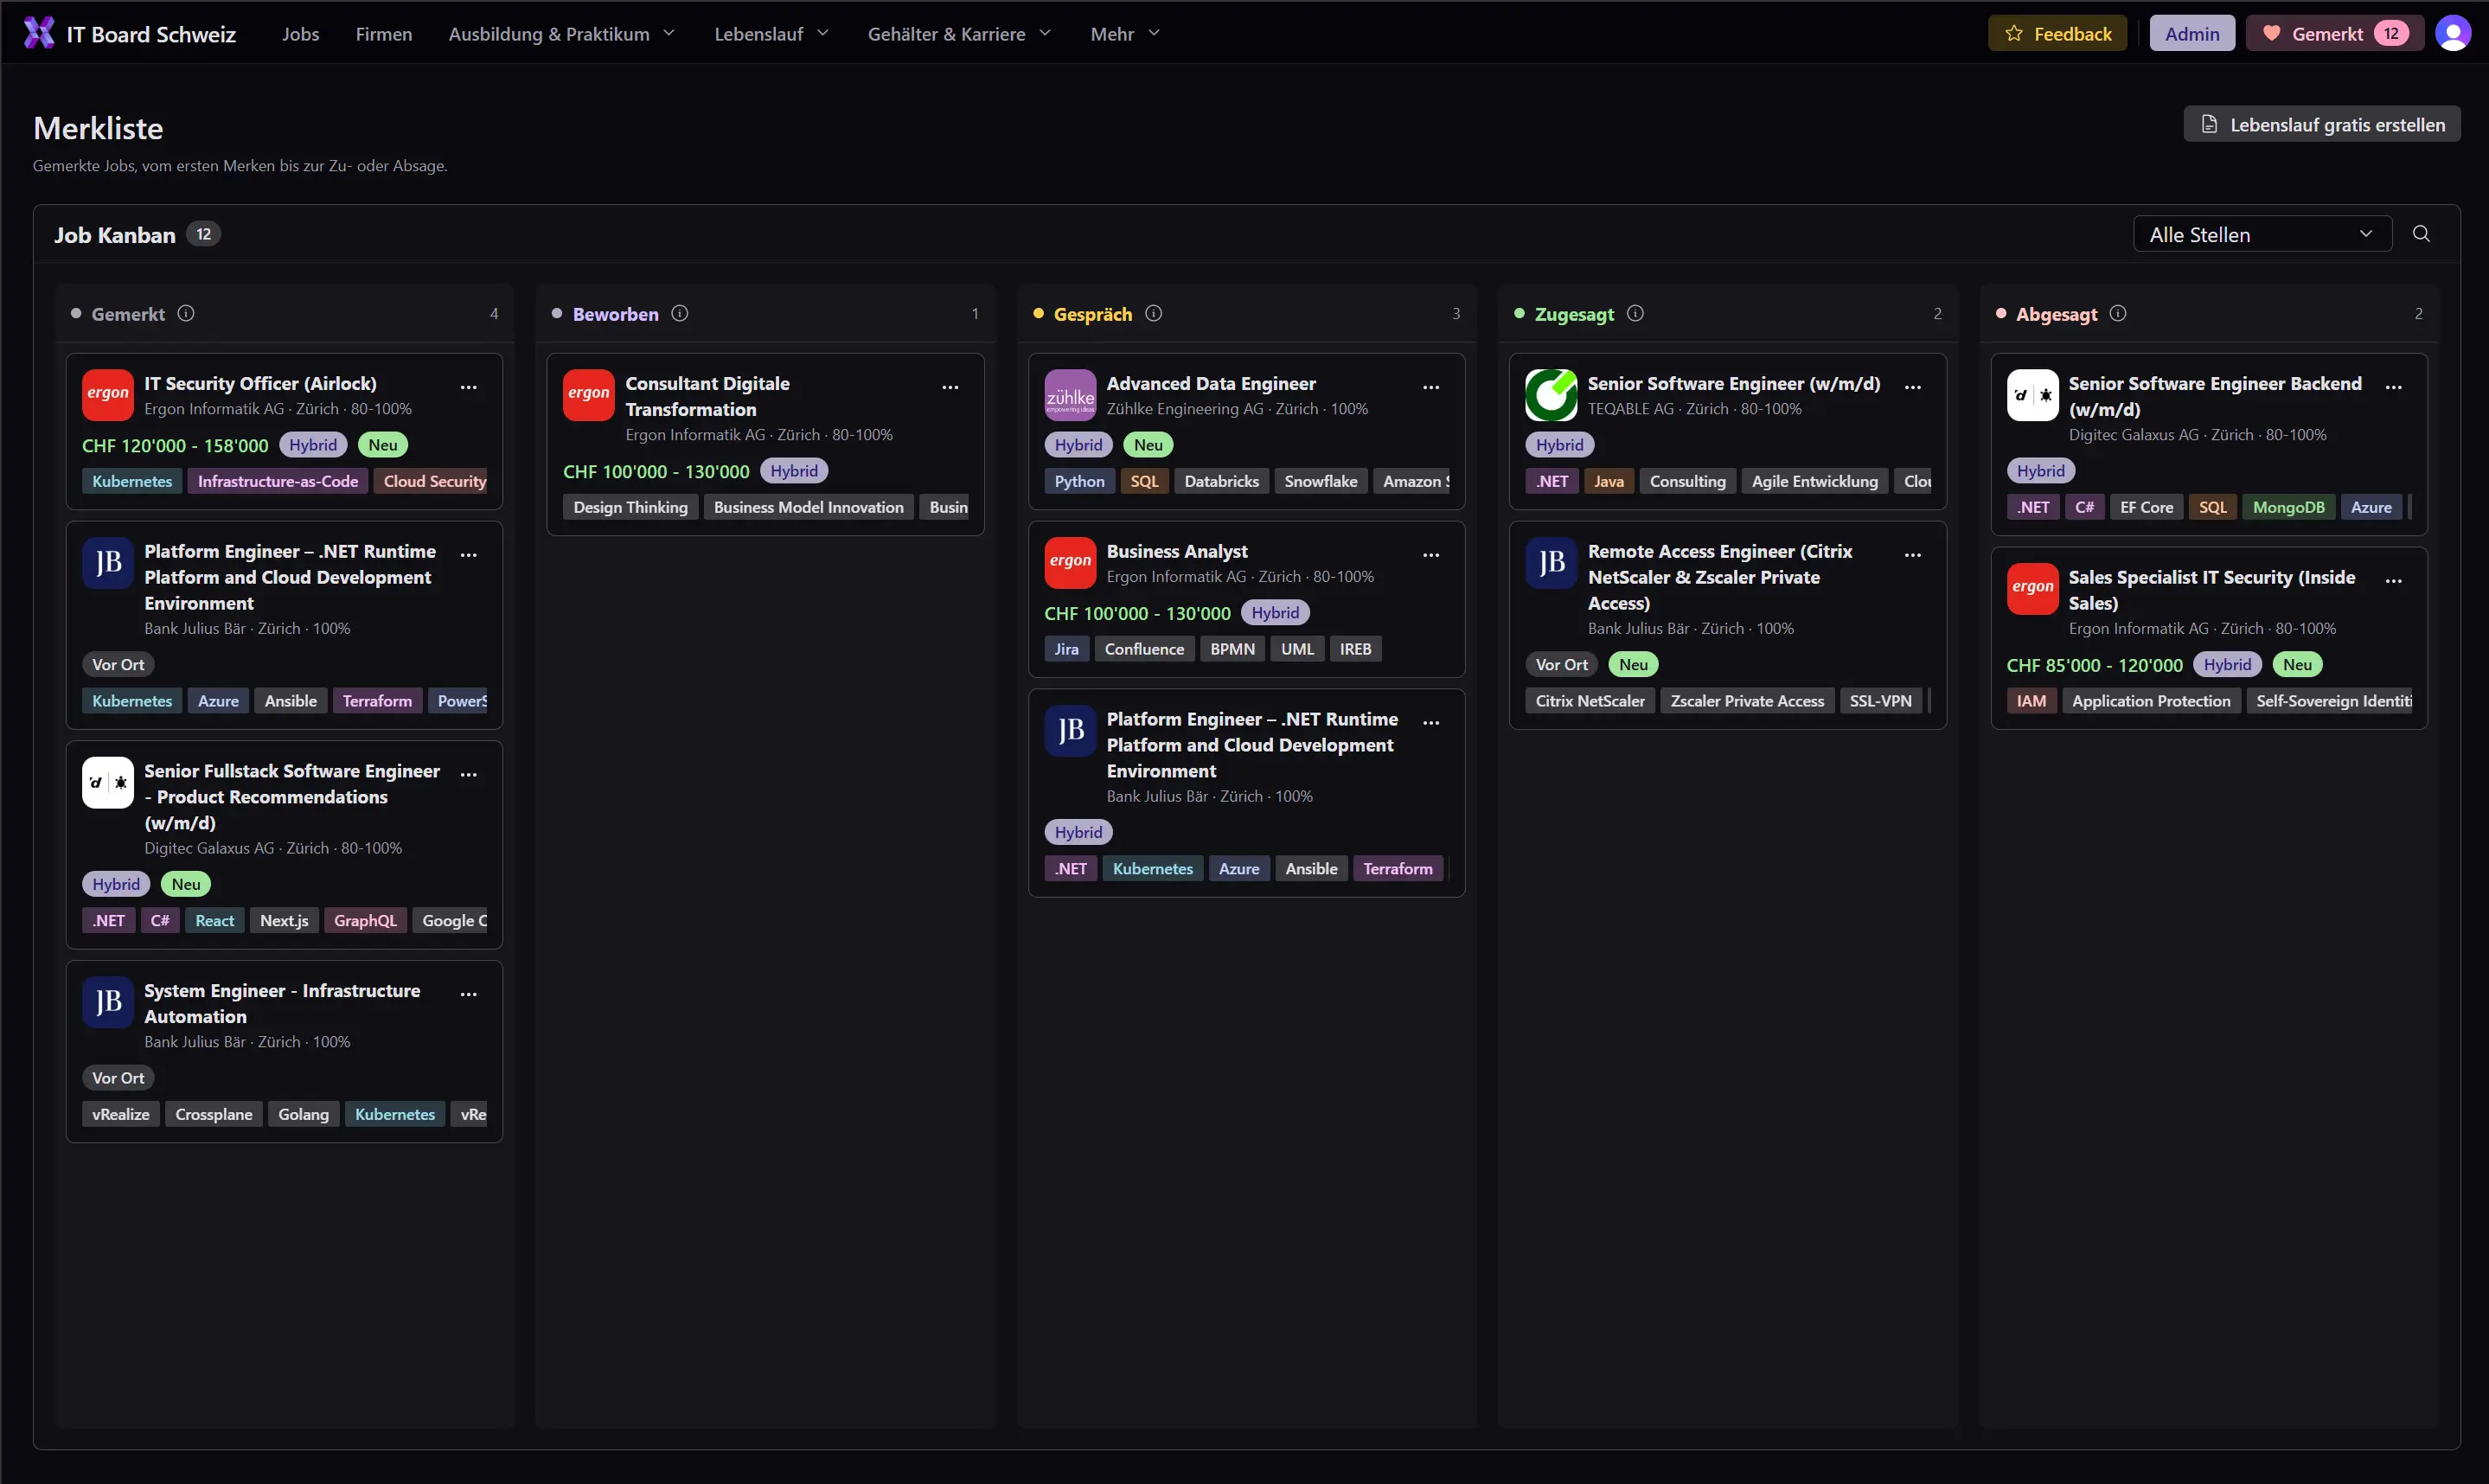This screenshot has height=1484, width=2489.
Task: Click Lebenslauf gratis erstellen
Action: pyautogui.click(x=2322, y=125)
